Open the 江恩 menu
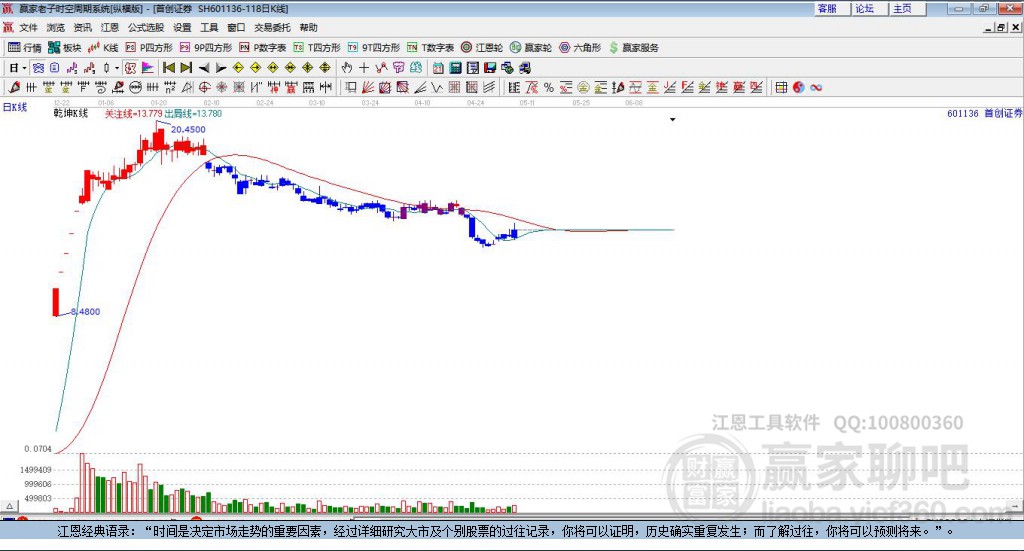 pos(110,27)
